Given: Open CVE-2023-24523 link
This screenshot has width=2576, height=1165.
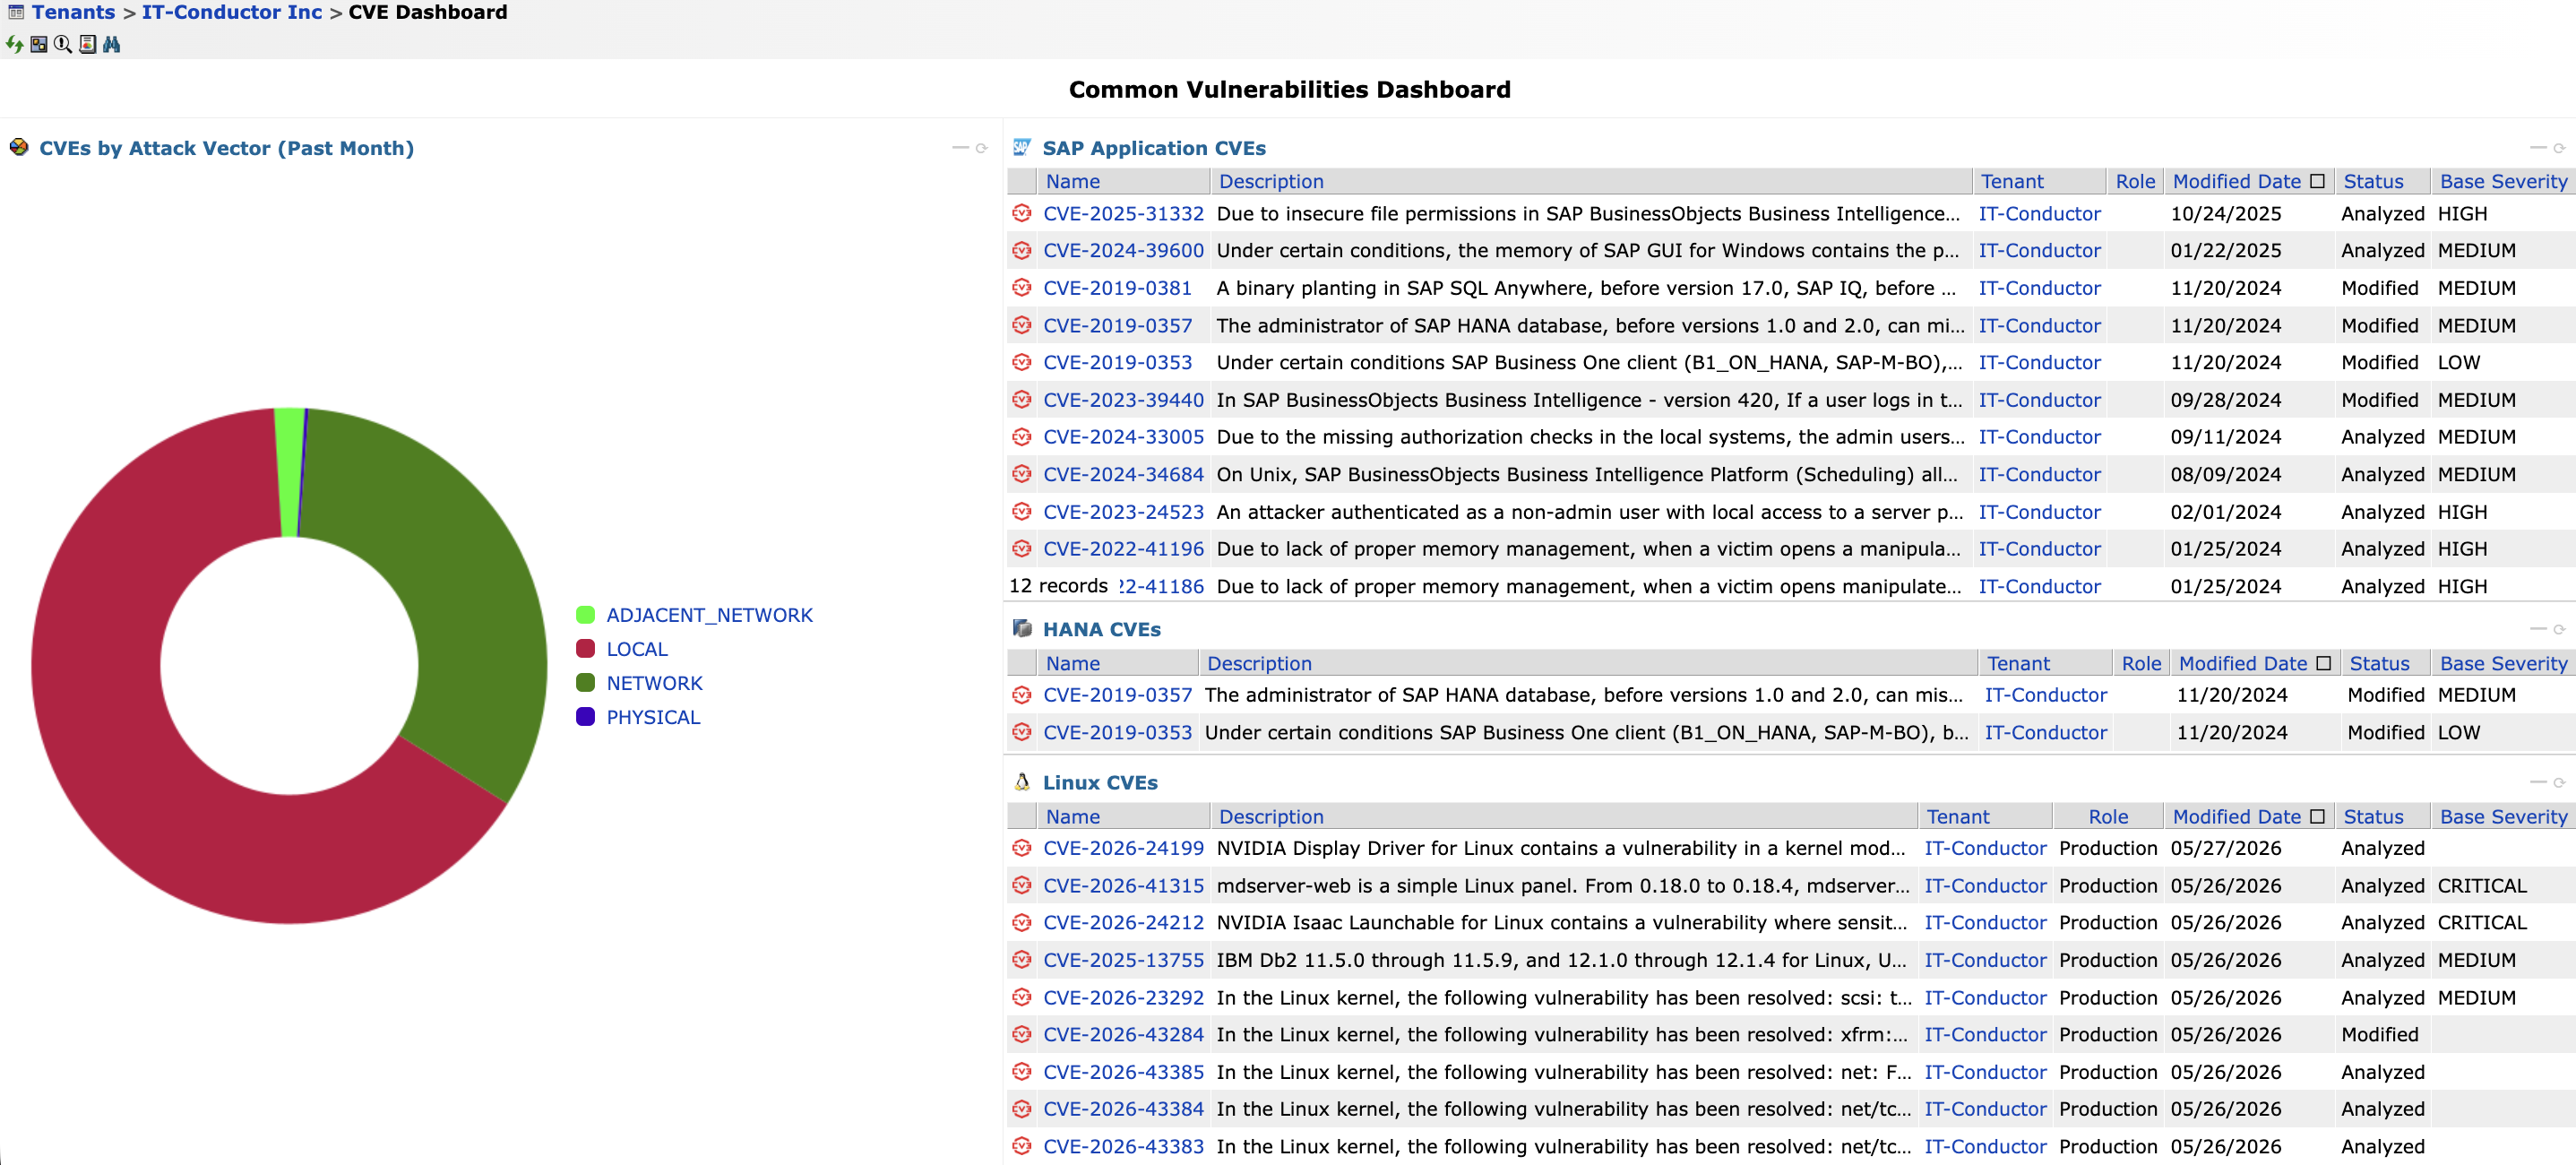Looking at the screenshot, I should point(1123,512).
